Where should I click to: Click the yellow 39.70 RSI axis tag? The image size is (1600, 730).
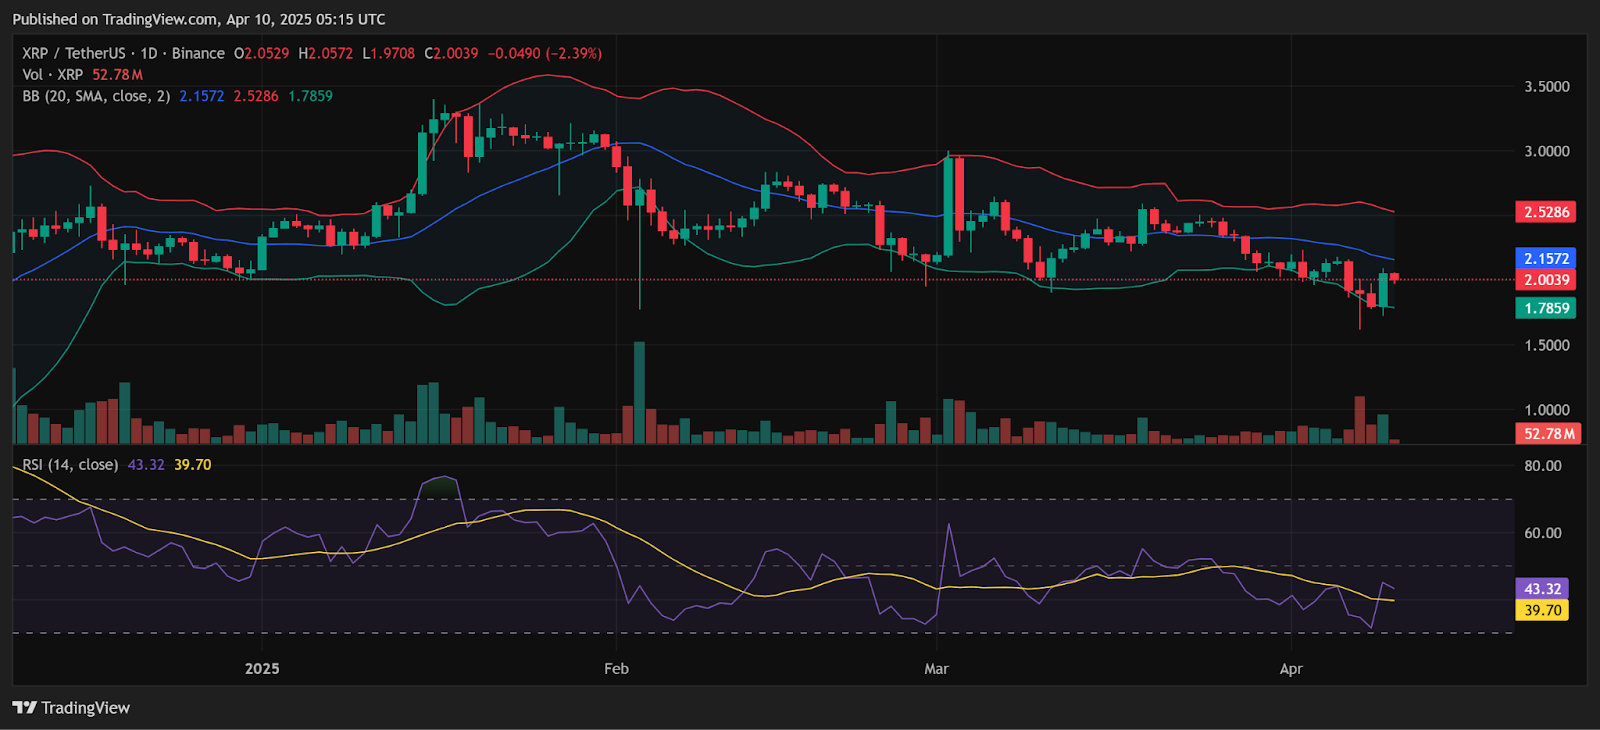[1542, 610]
